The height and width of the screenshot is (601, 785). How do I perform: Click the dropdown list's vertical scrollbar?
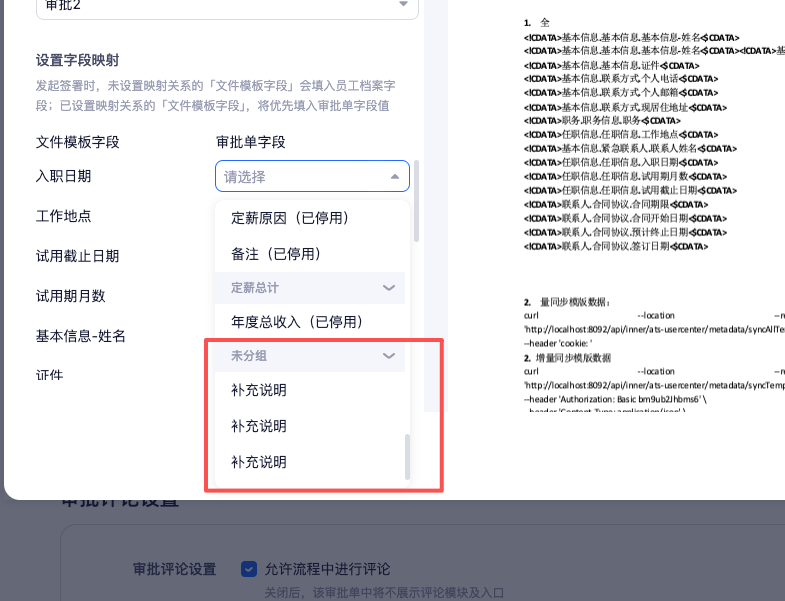click(x=406, y=456)
